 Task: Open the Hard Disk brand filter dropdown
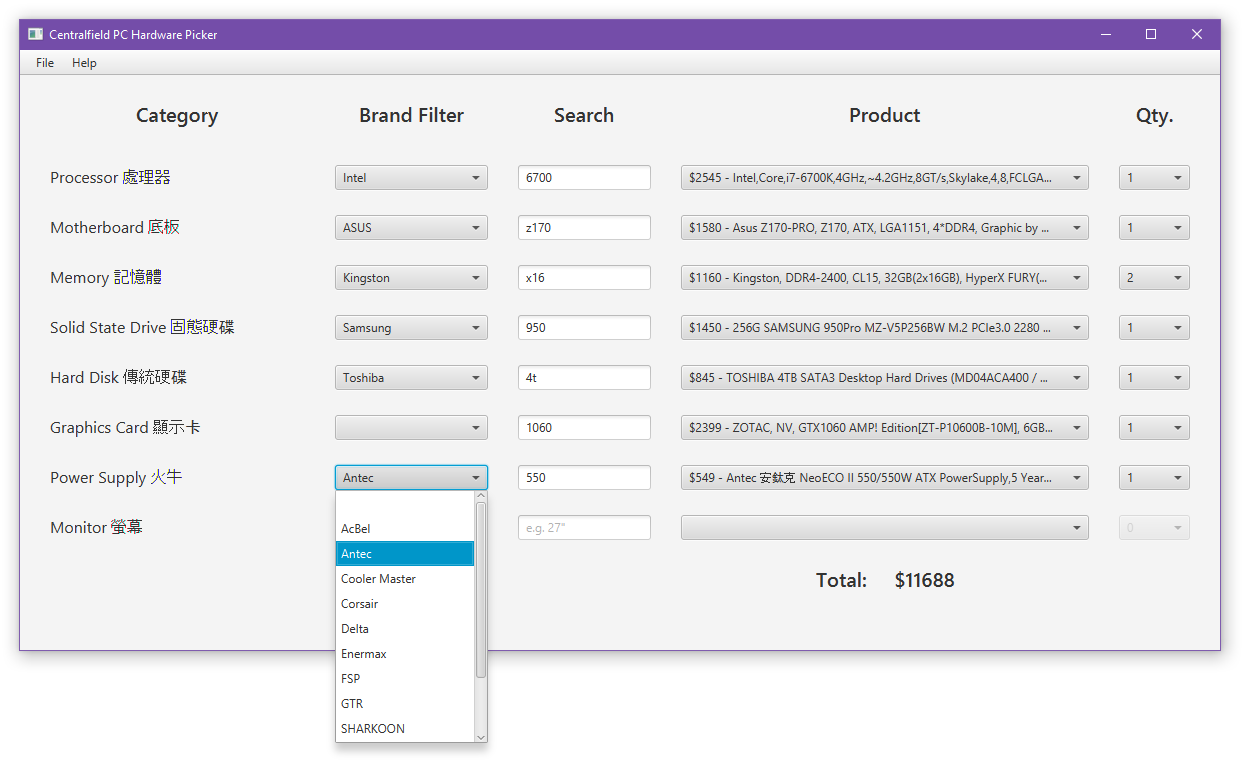[x=411, y=378]
